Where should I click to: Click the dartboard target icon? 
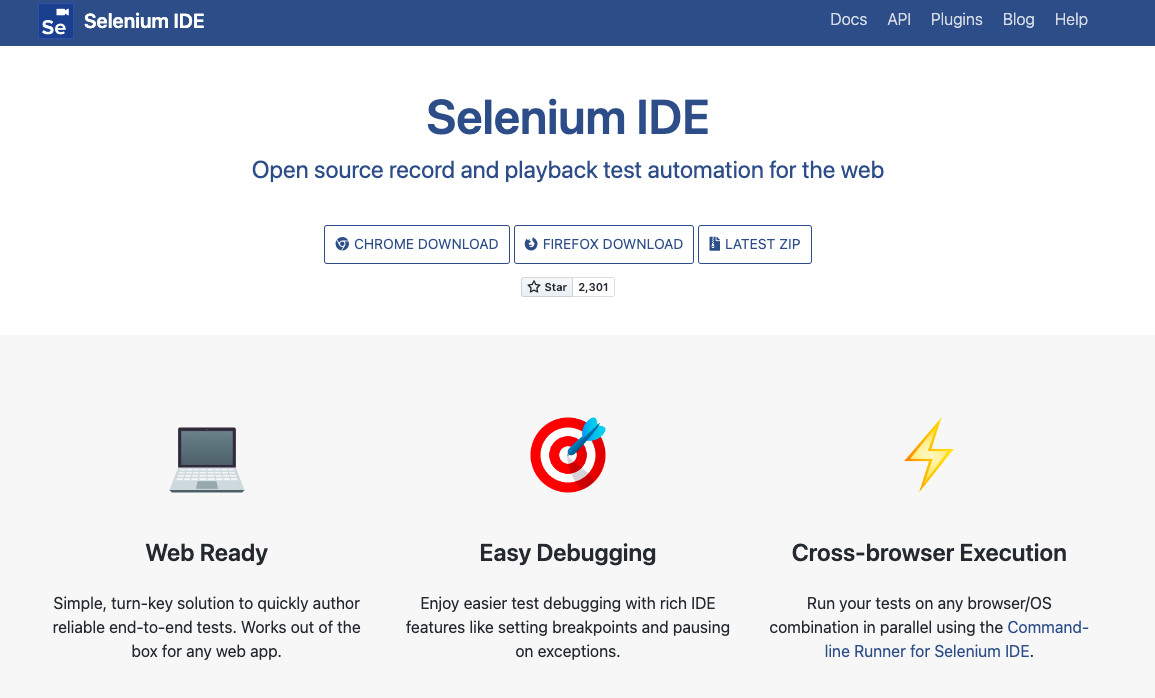568,455
